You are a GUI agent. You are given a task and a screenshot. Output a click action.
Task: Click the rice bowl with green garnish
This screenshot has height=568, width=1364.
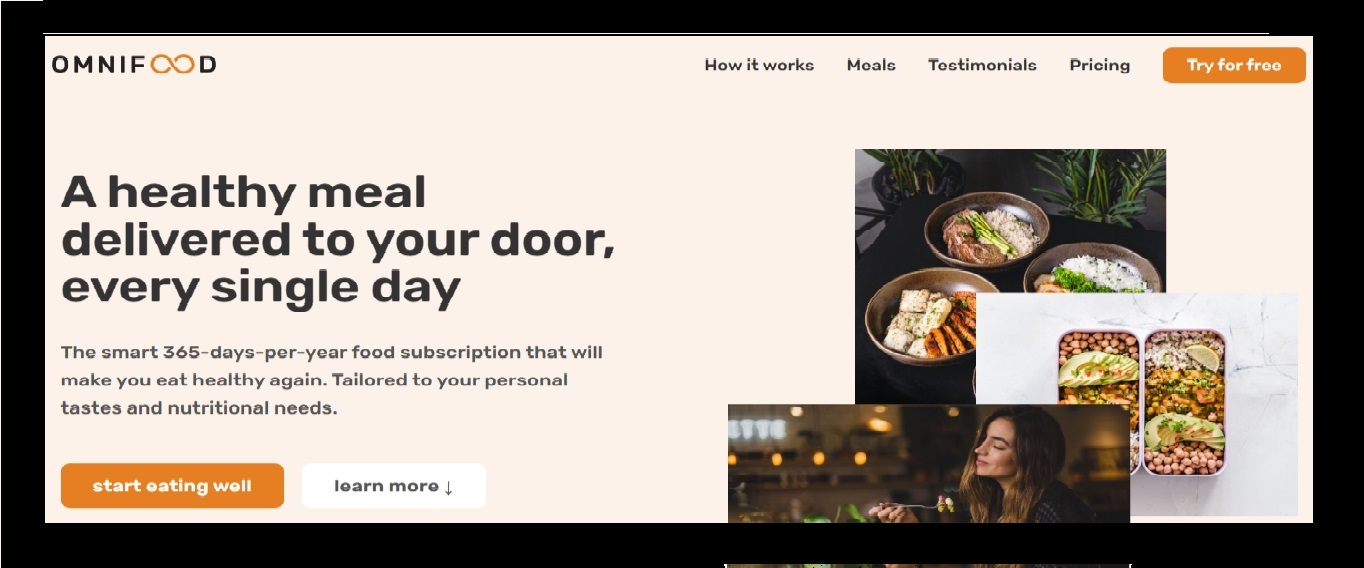[1092, 270]
